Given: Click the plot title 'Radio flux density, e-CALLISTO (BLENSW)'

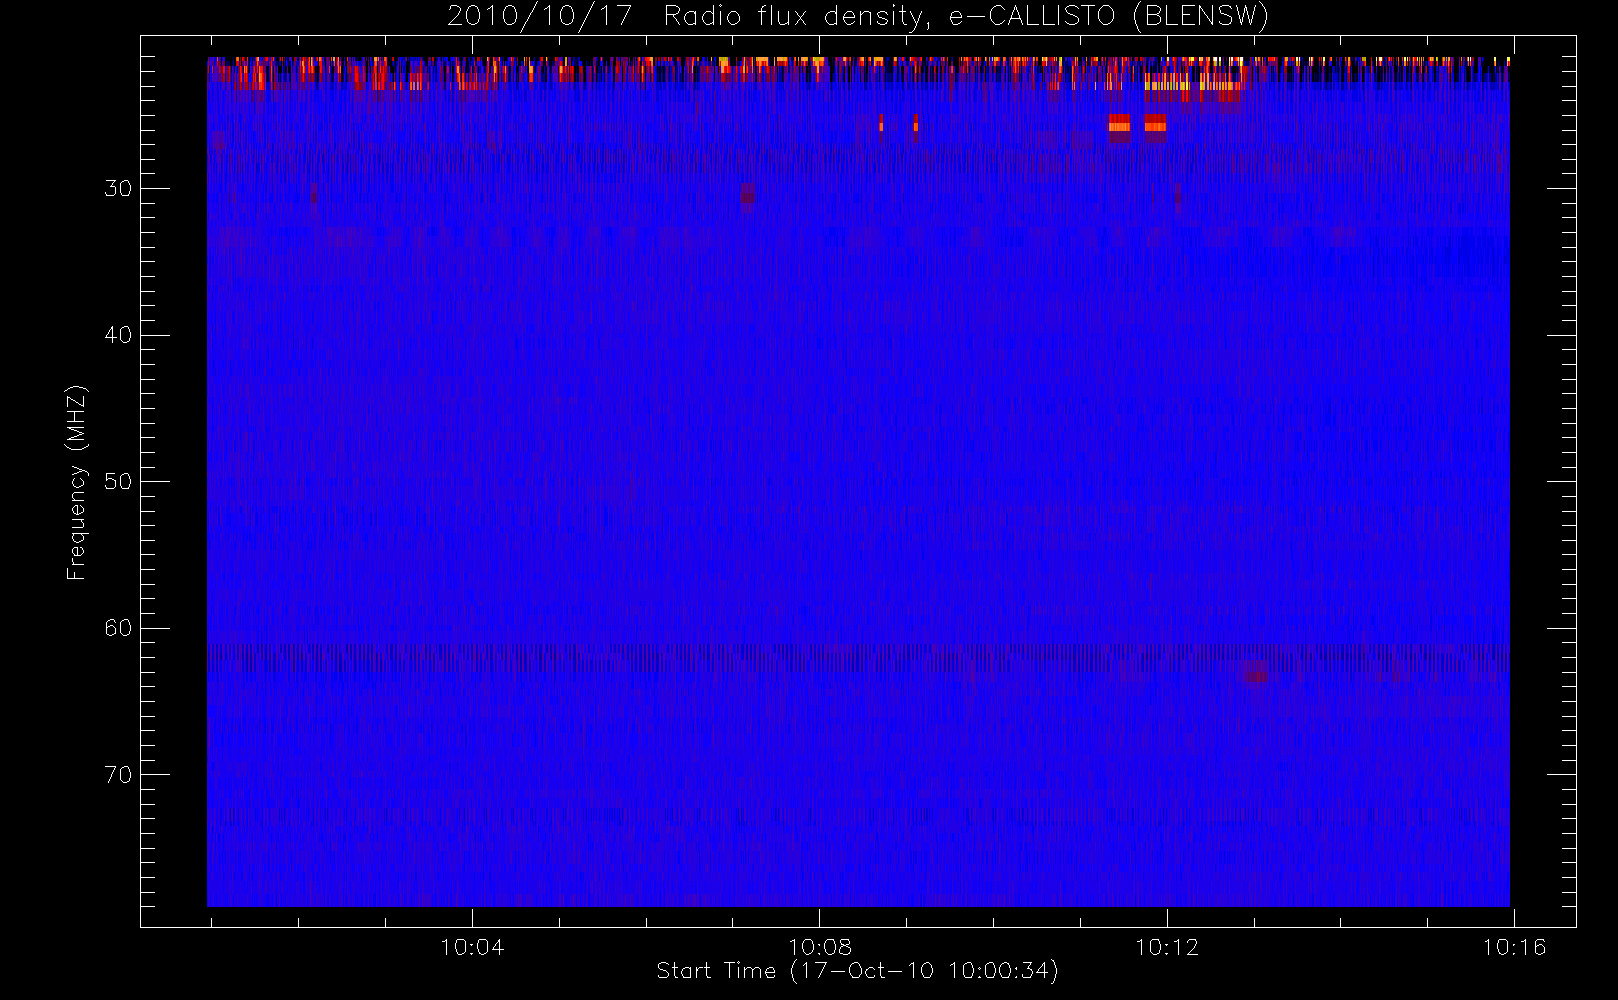Looking at the screenshot, I should pyautogui.click(x=966, y=17).
